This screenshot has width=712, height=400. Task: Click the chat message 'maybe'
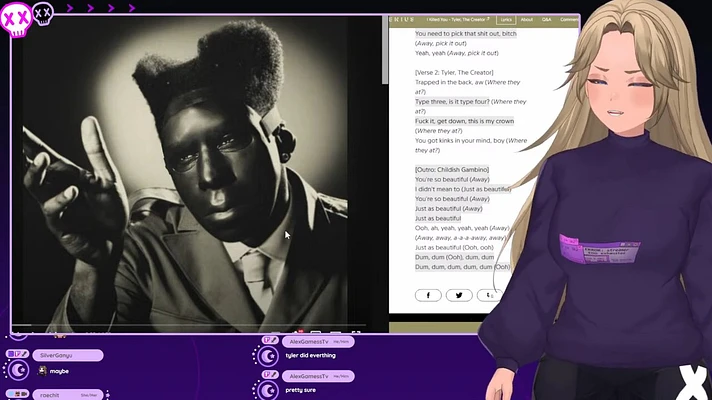(59, 371)
